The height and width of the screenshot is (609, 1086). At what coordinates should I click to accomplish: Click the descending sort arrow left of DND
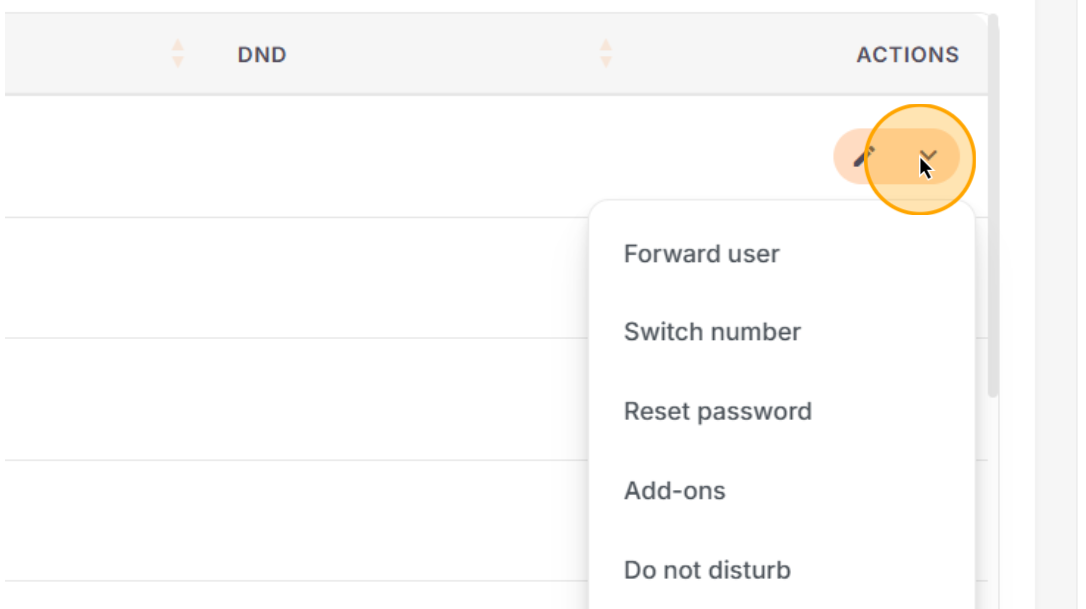point(177,62)
